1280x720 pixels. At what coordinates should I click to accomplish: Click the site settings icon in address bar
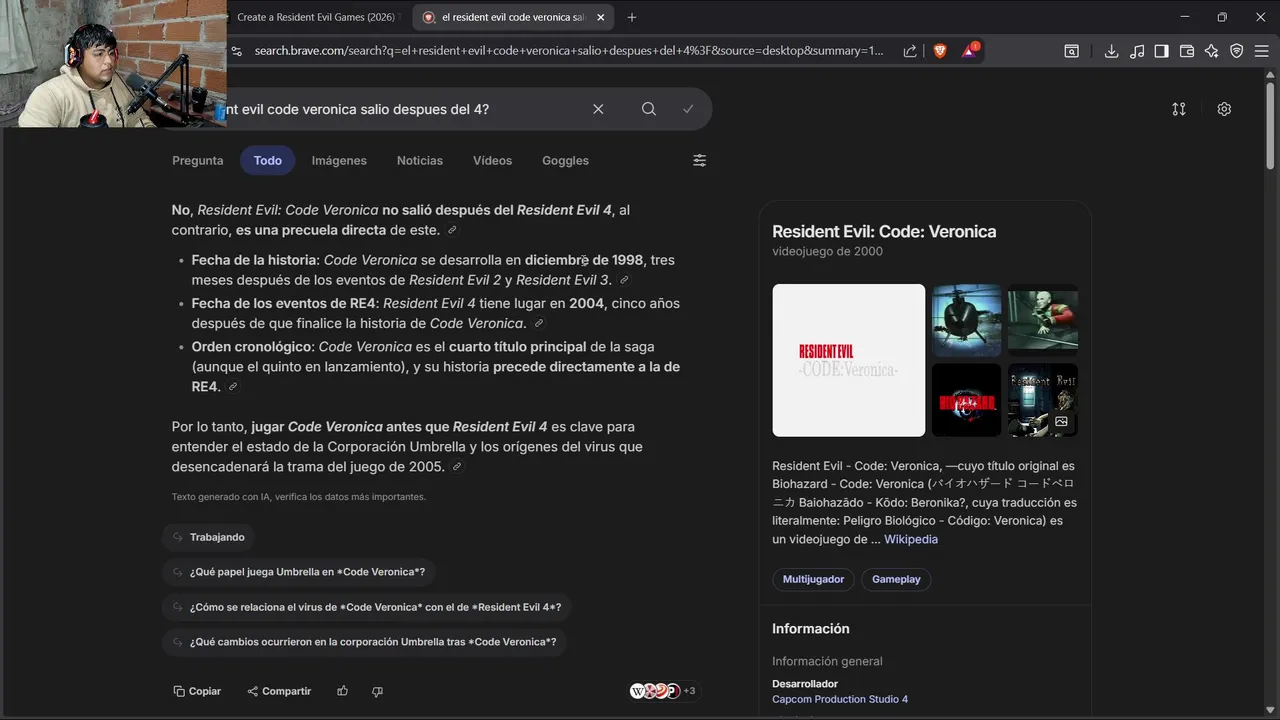click(236, 51)
